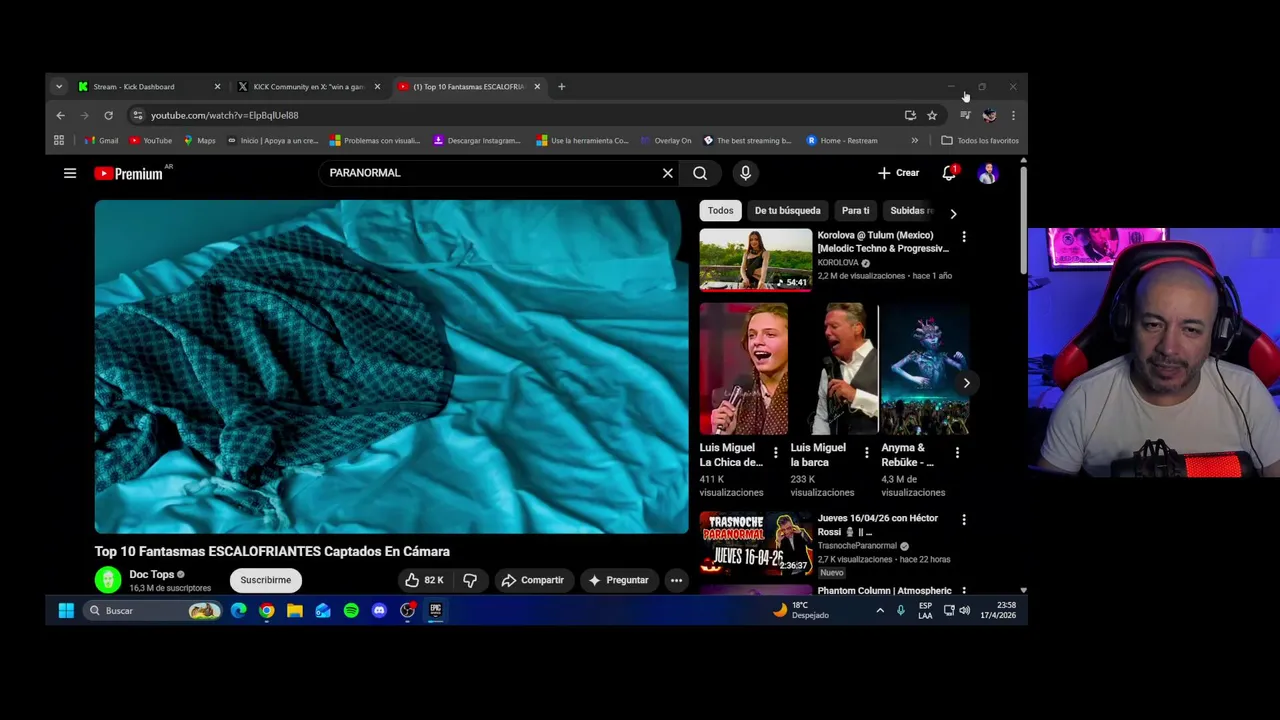Switch to KICK Community en X tab
Screen dimensions: 1280x720
pyautogui.click(x=306, y=87)
